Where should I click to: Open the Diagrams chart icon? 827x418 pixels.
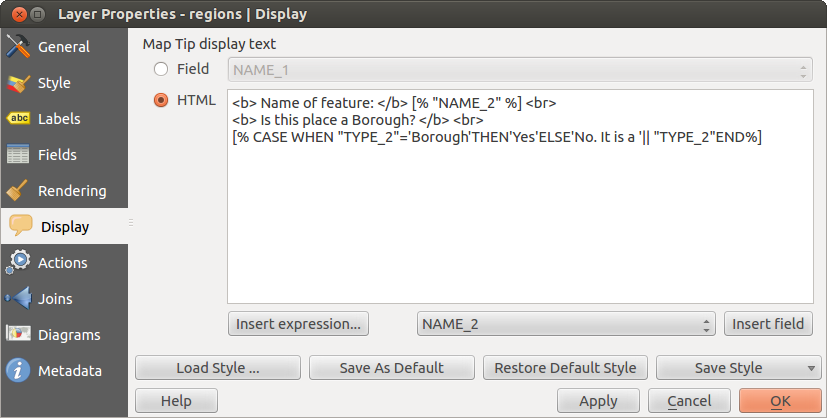(17, 335)
